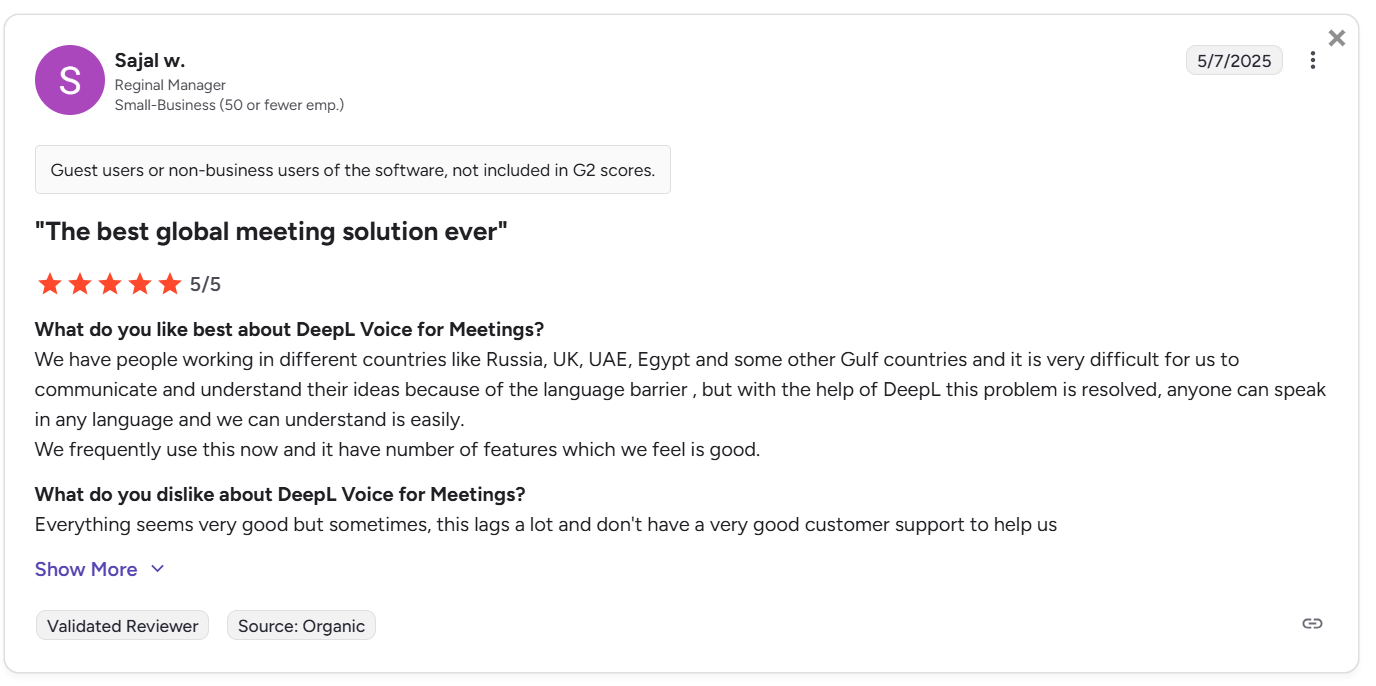Click the review title about global meetings
The image size is (1376, 686).
pyautogui.click(x=270, y=231)
